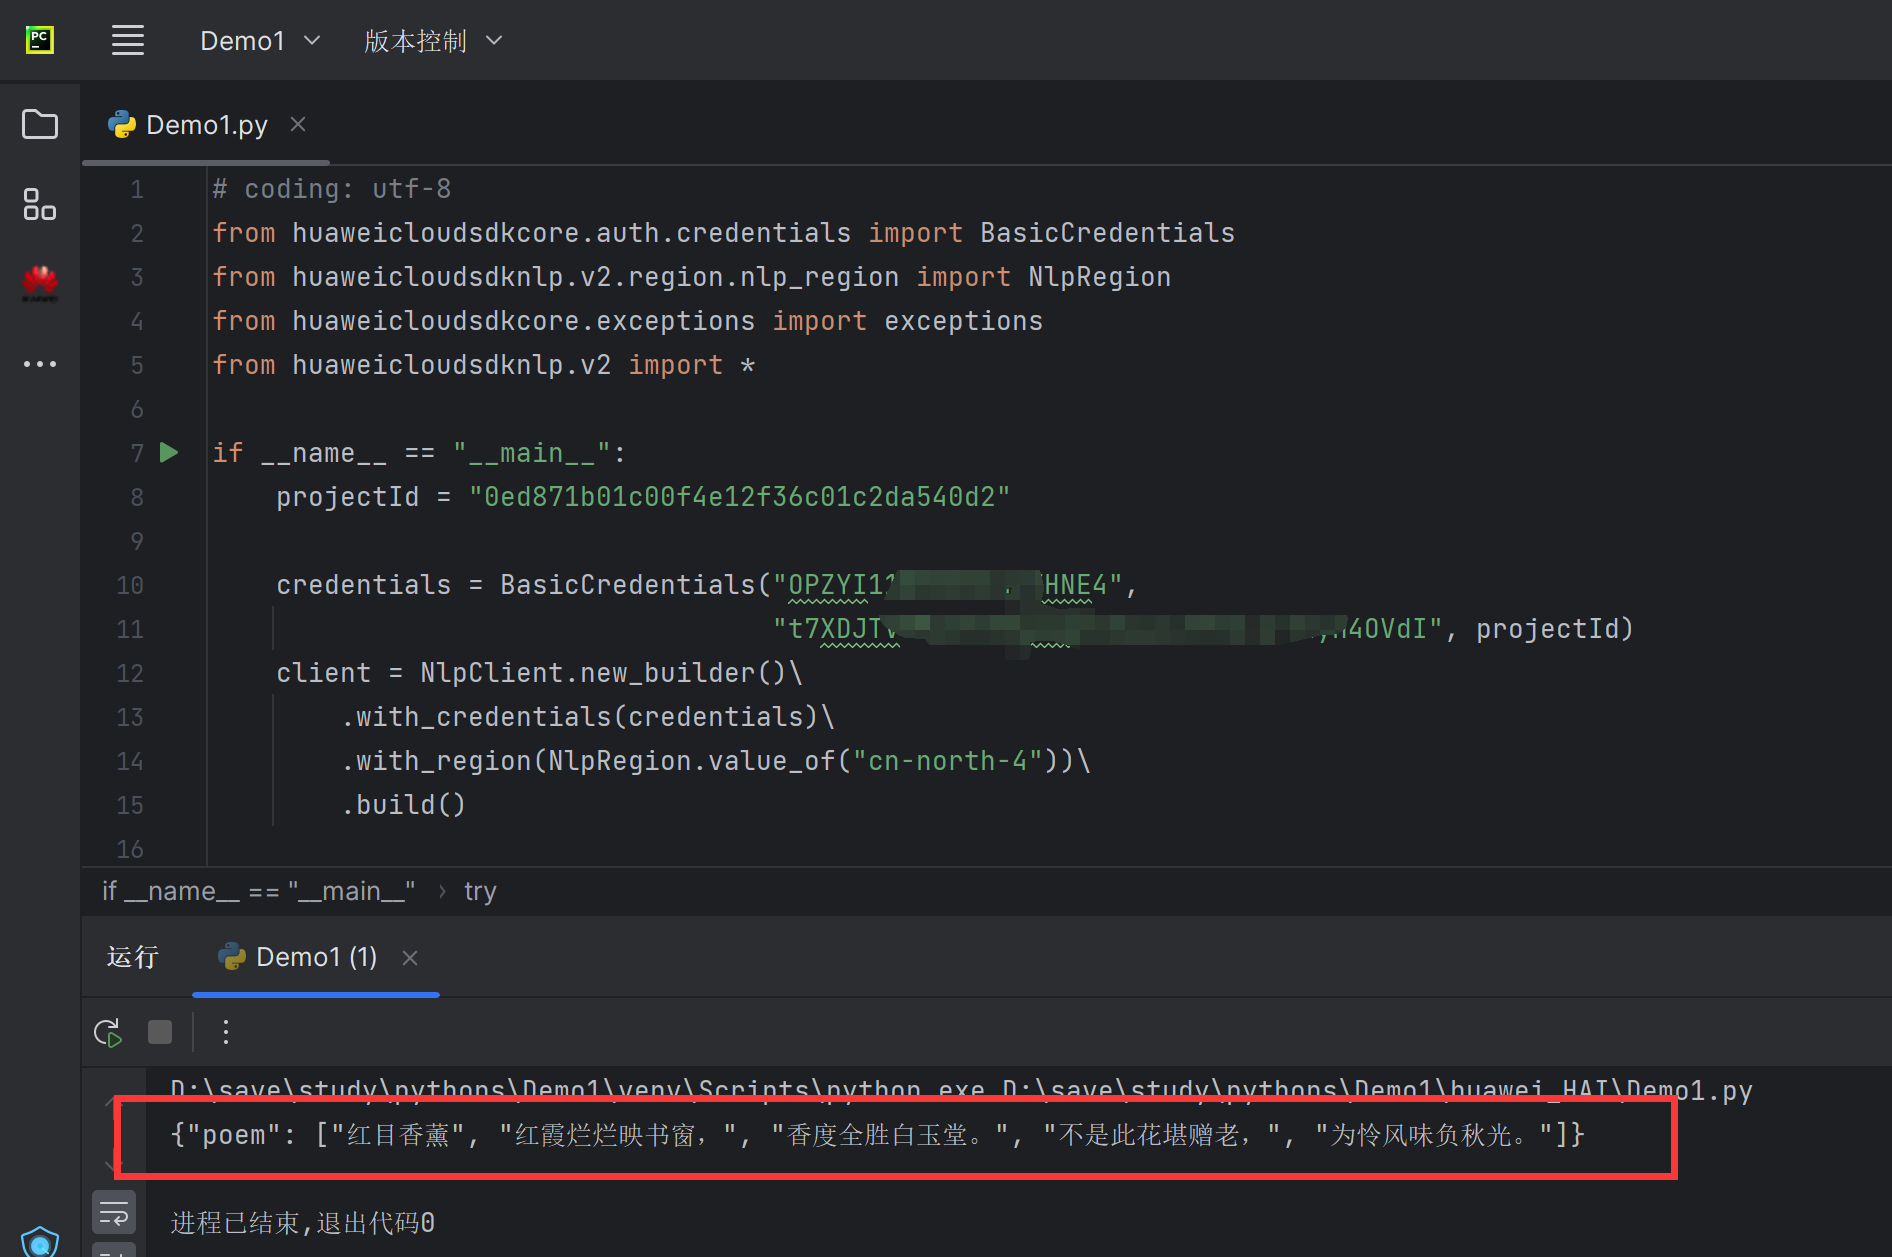
Task: Show more tool windows via ellipsis icon
Action: (x=40, y=364)
